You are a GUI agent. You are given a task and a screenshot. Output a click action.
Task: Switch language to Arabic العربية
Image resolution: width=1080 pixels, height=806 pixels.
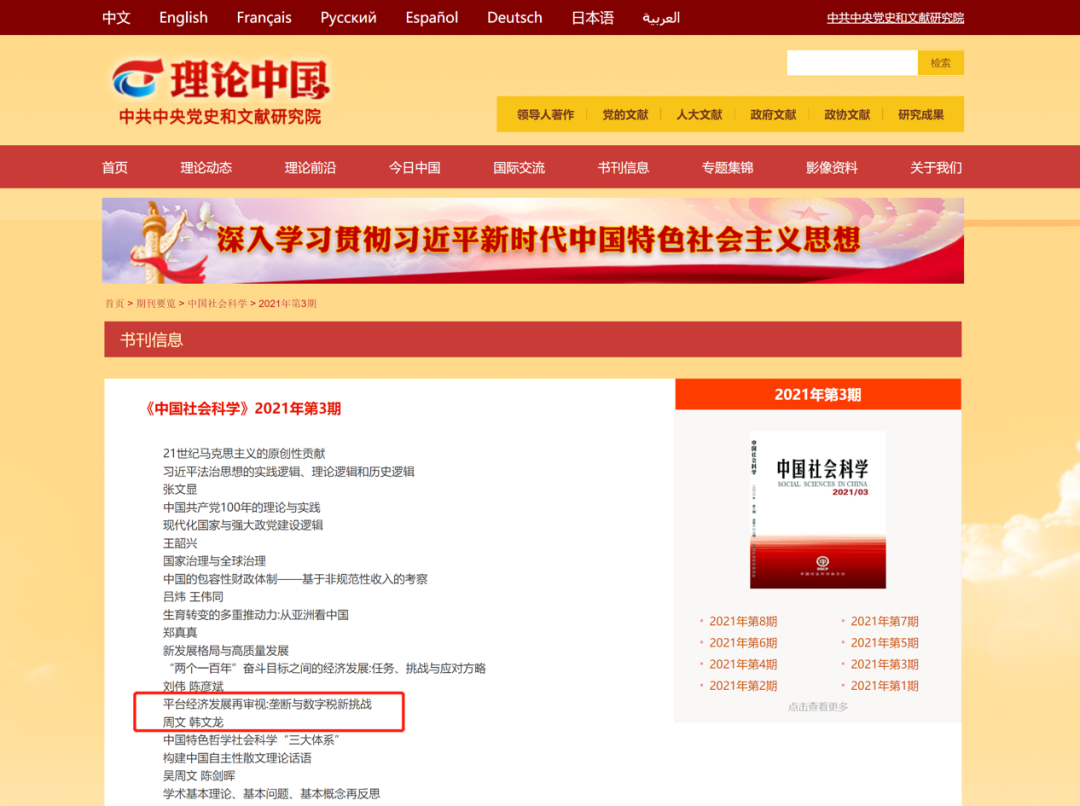coord(661,17)
